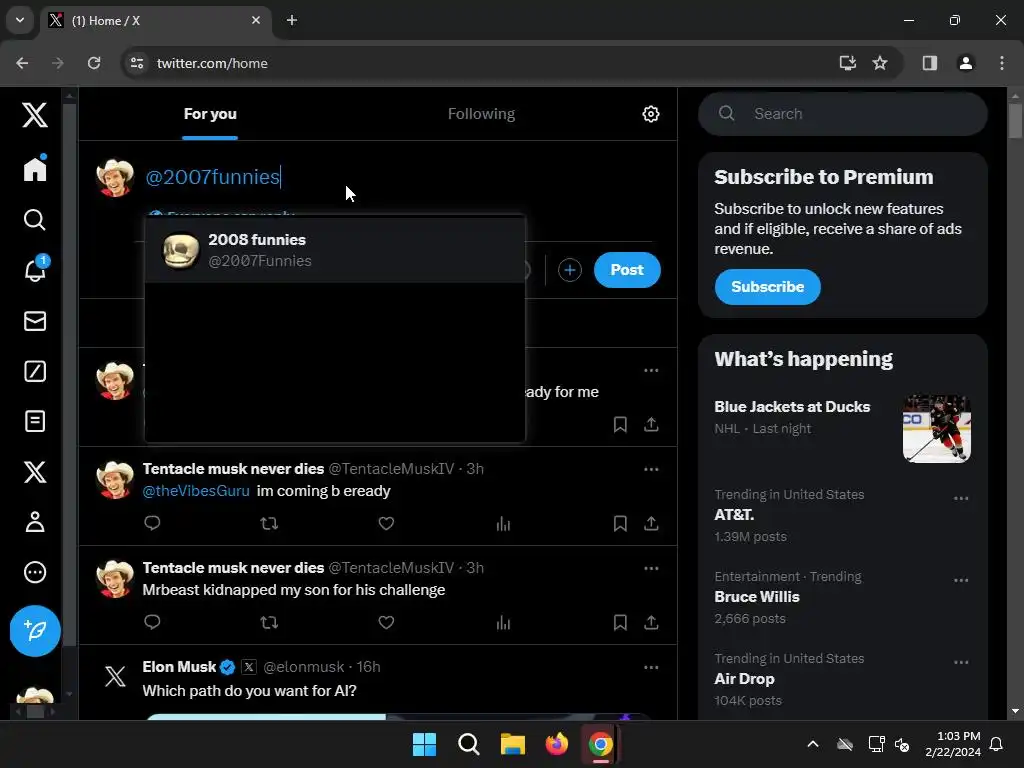Open Elon Musk's profile name link
The height and width of the screenshot is (768, 1024).
(x=179, y=667)
